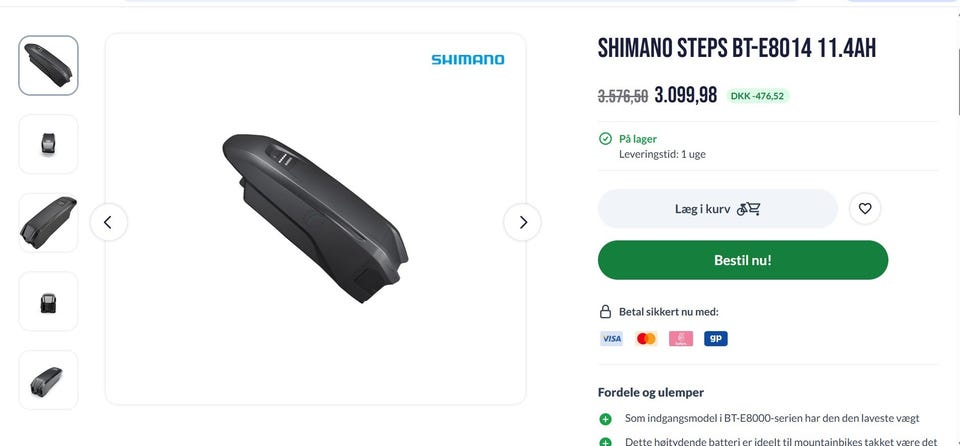960x446 pixels.
Task: Select the second battery thumbnail
Action: [x=48, y=144]
